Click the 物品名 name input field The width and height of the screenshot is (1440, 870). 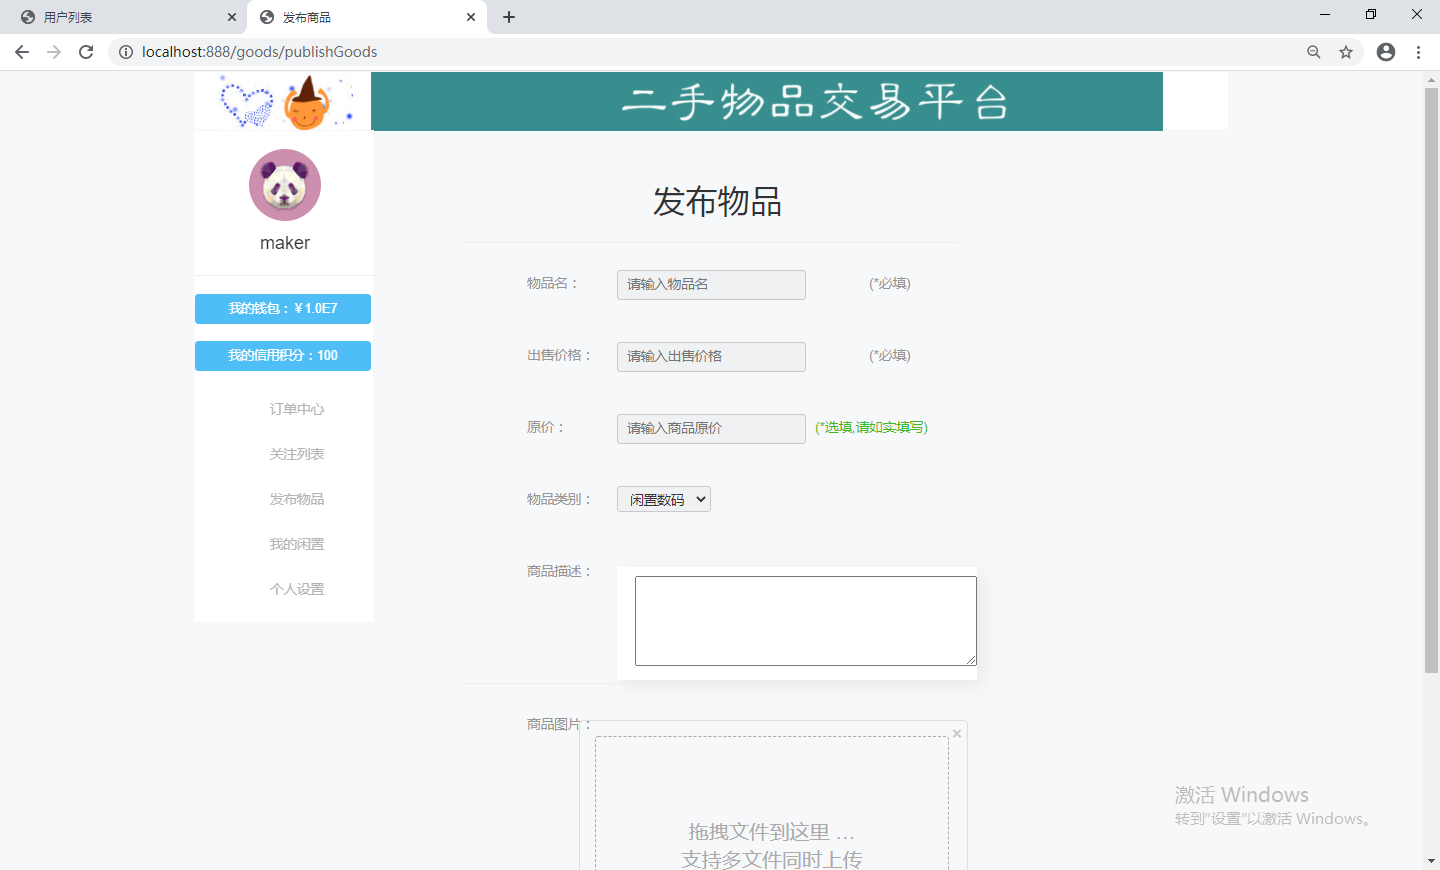point(710,285)
